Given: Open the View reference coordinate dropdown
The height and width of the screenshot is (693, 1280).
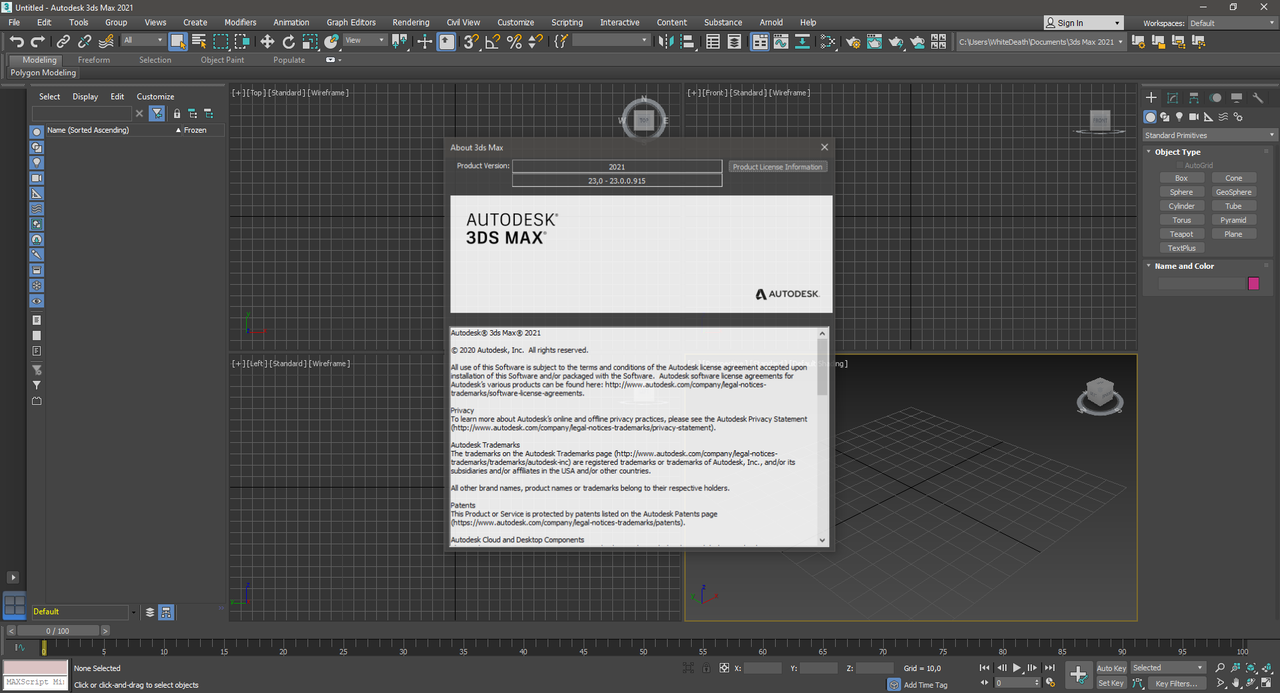Looking at the screenshot, I should 365,40.
